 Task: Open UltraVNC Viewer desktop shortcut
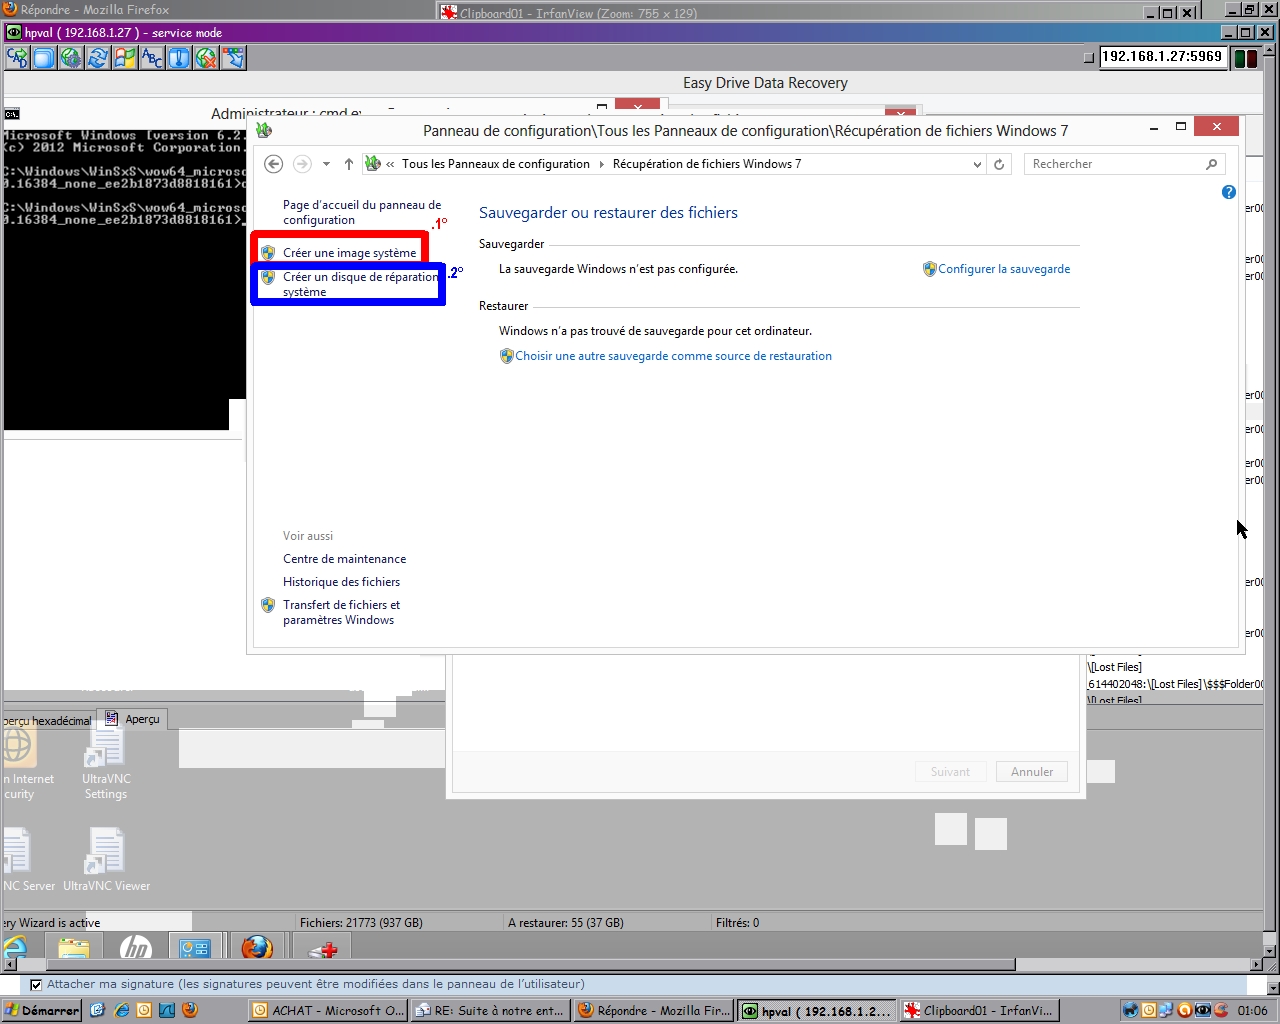(x=106, y=860)
